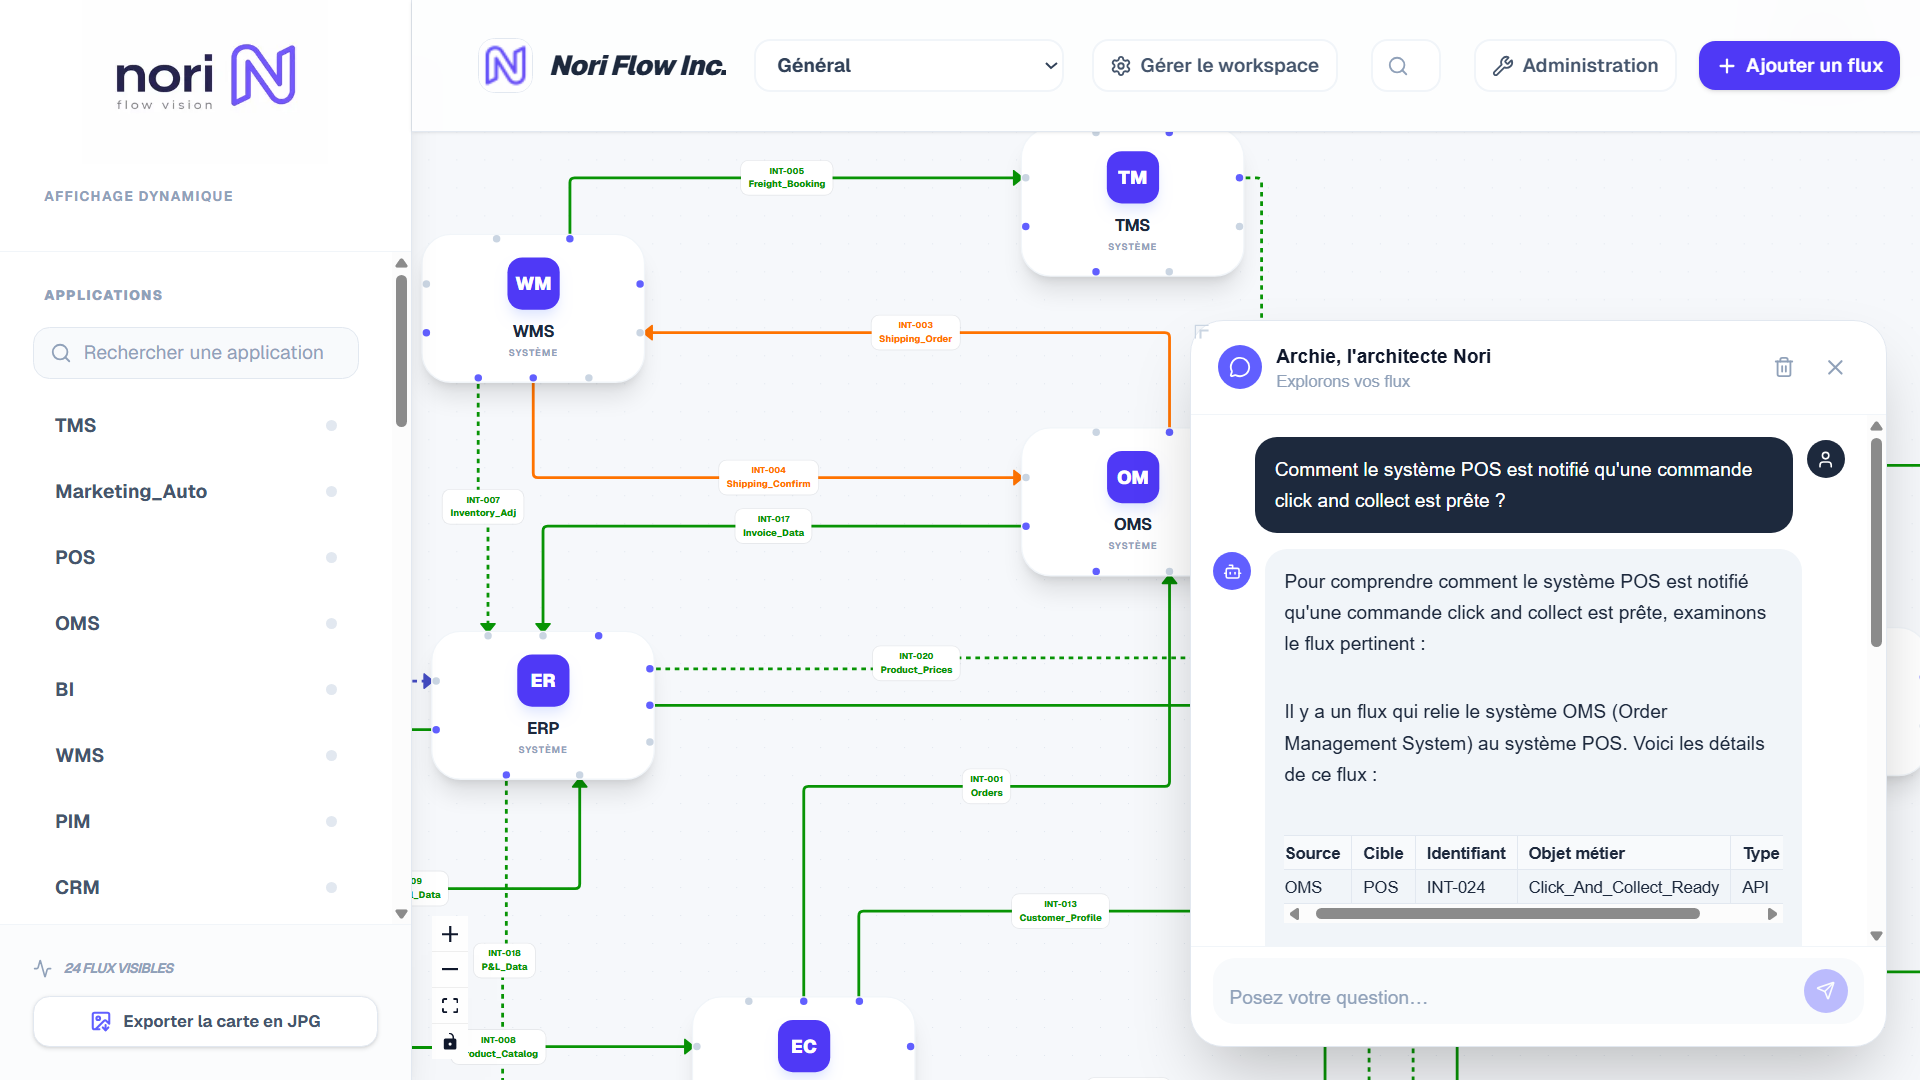
Task: Toggle the OMS application dot in sidebar
Action: [x=331, y=624]
